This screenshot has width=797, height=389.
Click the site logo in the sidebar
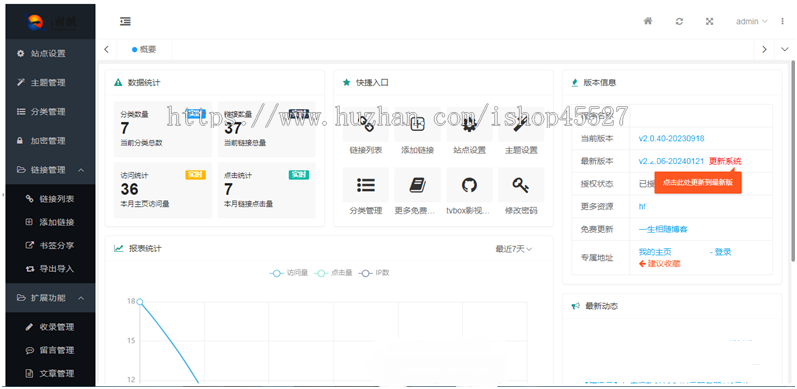coord(50,21)
